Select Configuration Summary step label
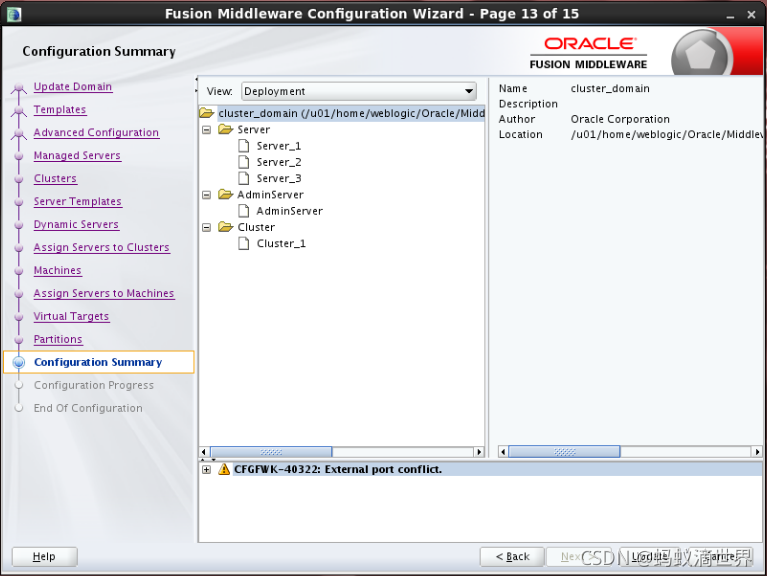 tap(98, 362)
